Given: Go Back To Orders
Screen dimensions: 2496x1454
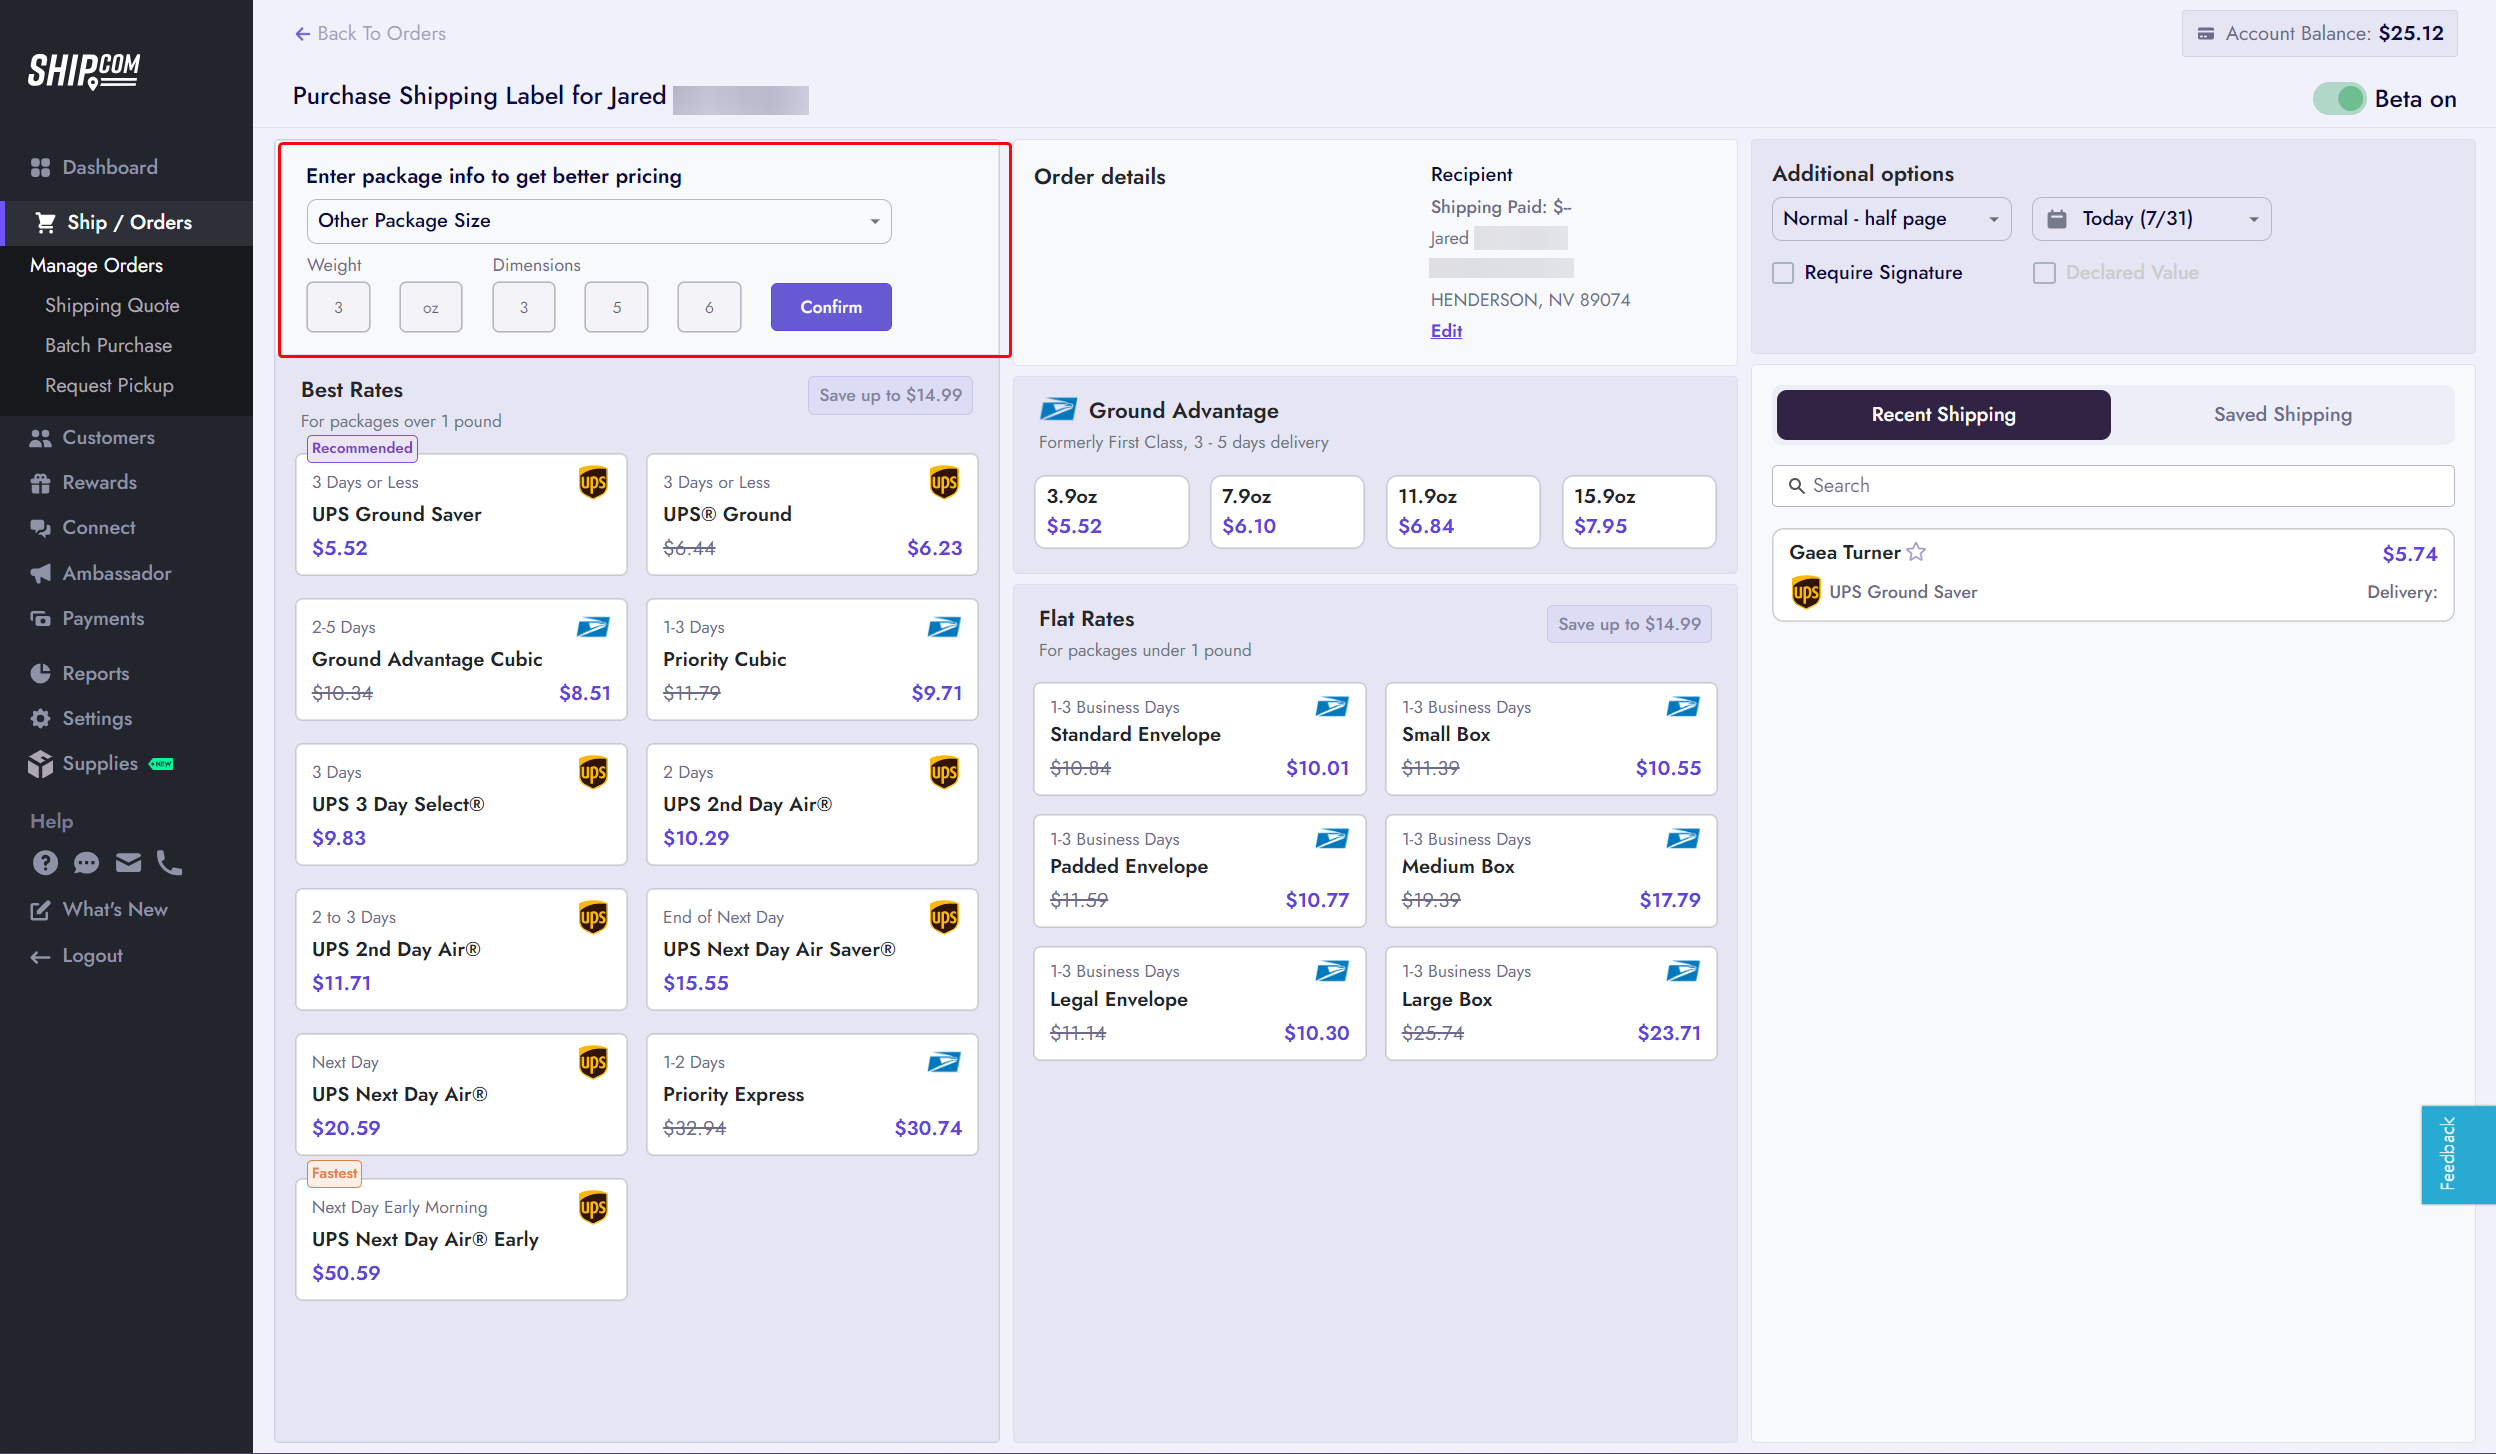Looking at the screenshot, I should coord(370,33).
